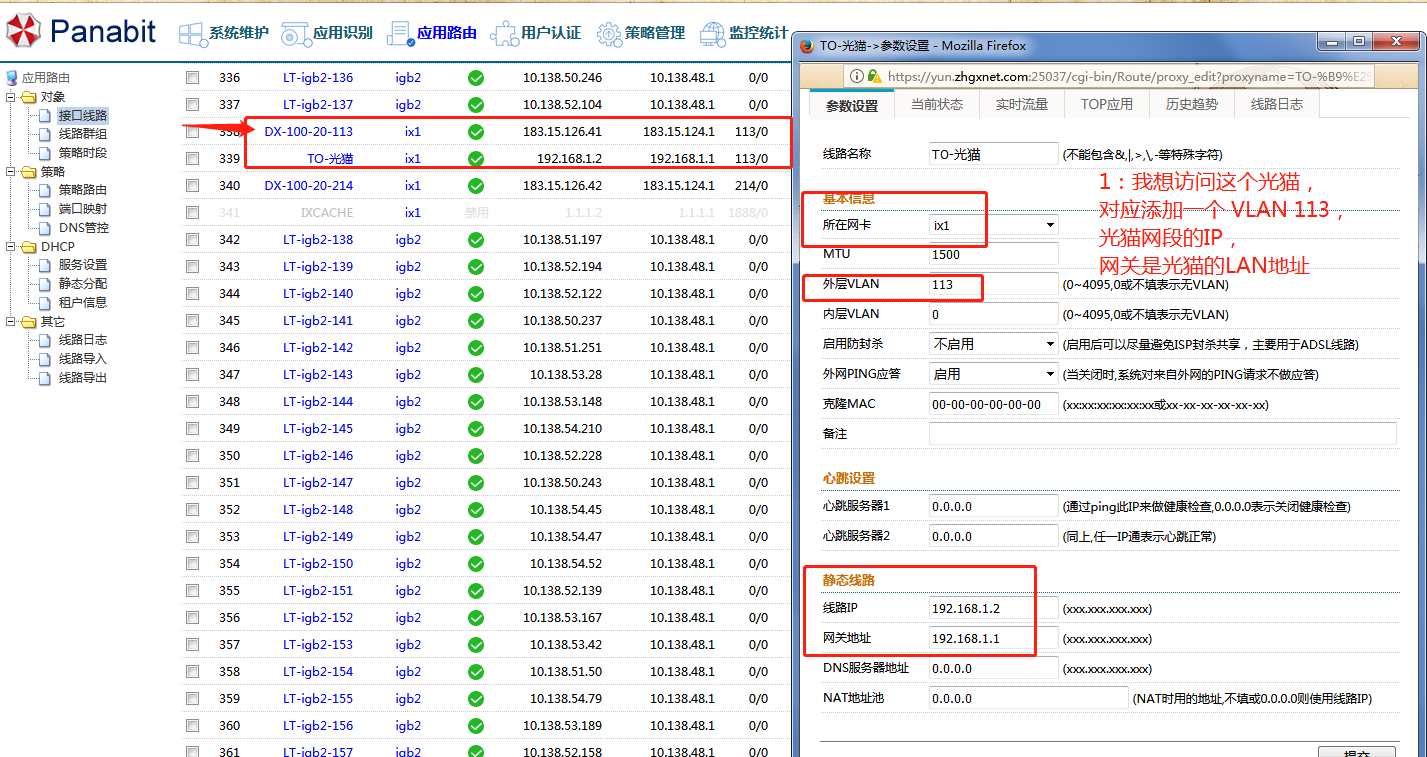Check the checkbox for row 340
The height and width of the screenshot is (757, 1427).
point(193,186)
